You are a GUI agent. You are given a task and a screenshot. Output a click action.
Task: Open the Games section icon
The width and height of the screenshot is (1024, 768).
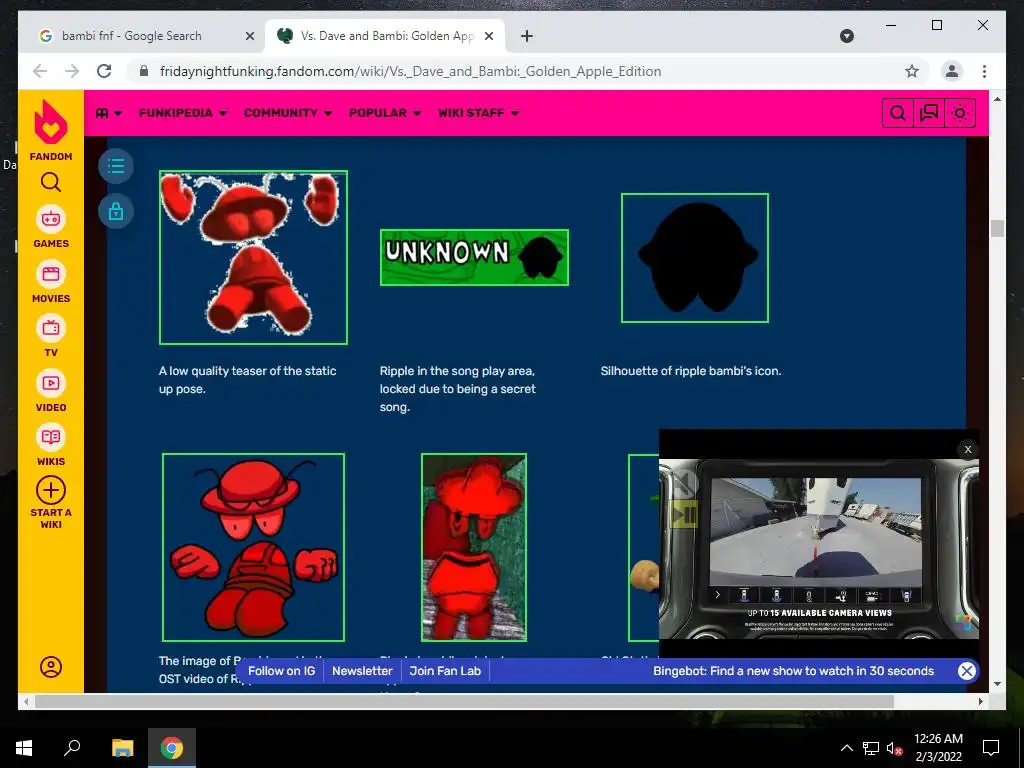50,219
